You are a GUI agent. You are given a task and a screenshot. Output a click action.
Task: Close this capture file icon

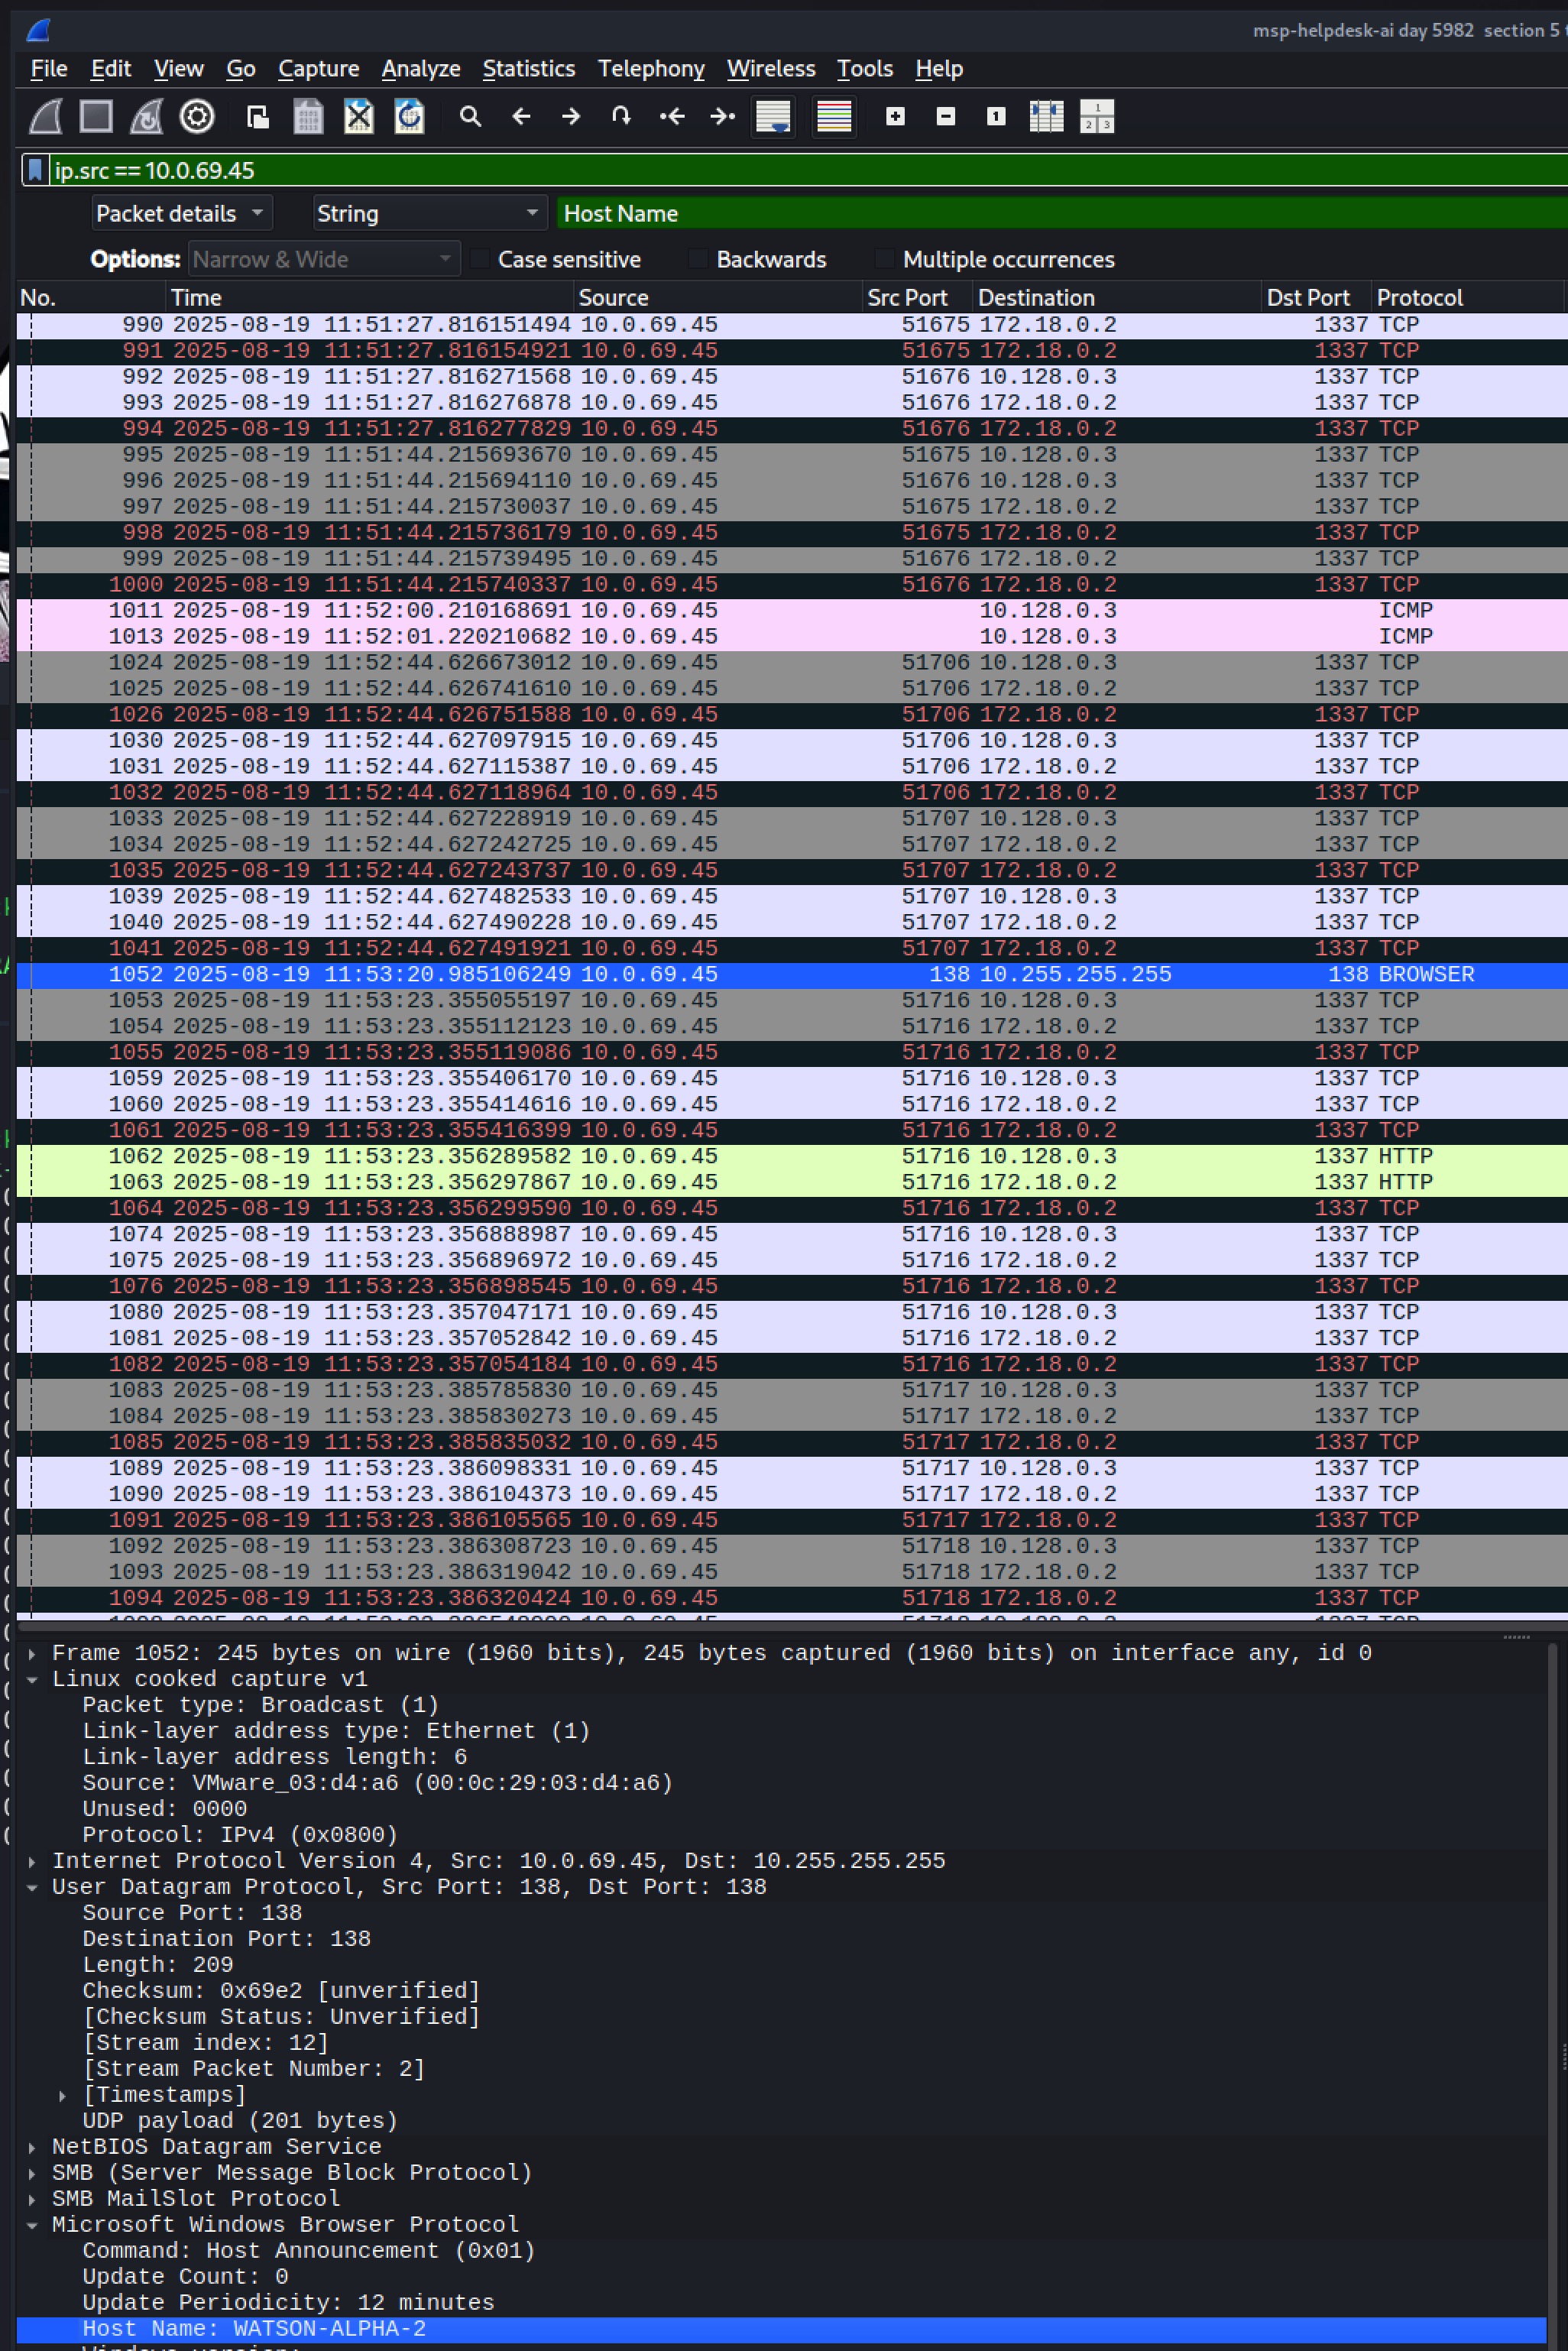(359, 117)
